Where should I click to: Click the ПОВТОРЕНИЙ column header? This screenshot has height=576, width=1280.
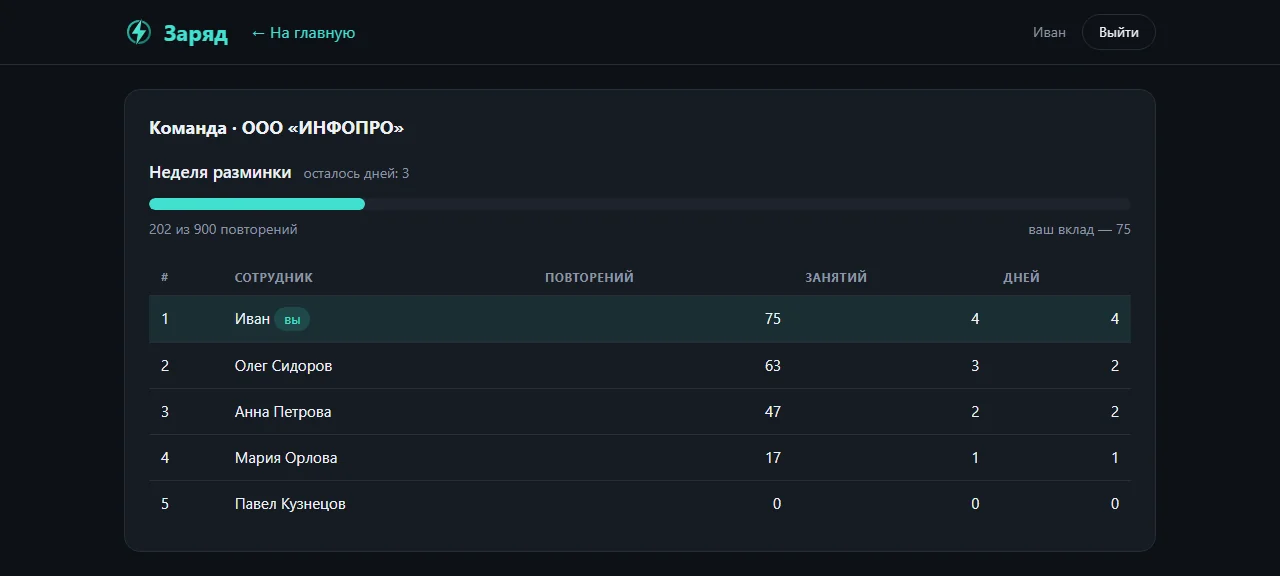point(589,277)
